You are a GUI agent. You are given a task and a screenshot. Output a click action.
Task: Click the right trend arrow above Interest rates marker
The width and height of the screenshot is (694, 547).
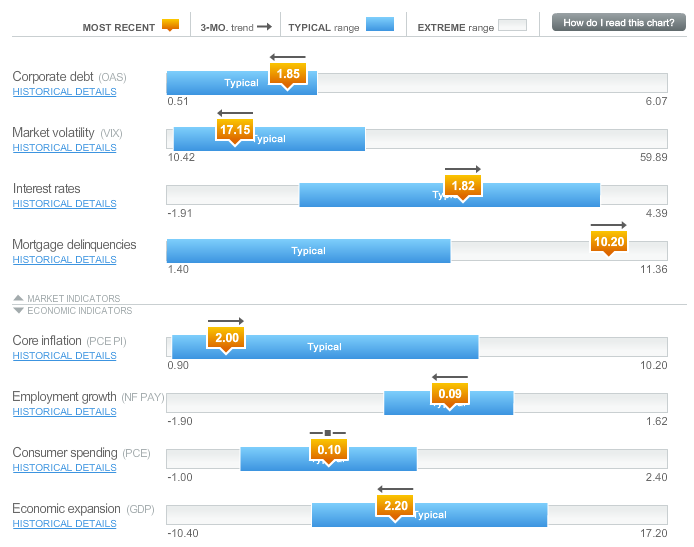click(x=463, y=169)
